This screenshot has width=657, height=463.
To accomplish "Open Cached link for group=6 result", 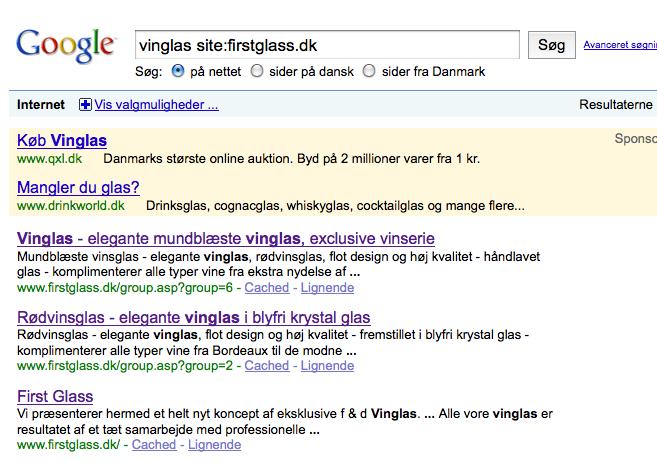I will (267, 287).
